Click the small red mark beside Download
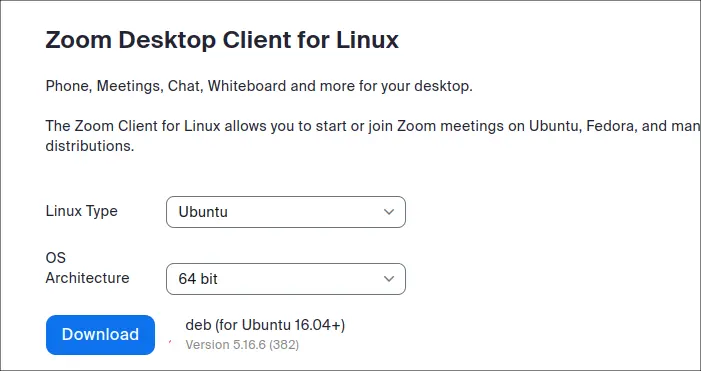The height and width of the screenshot is (371, 701). click(x=170, y=342)
